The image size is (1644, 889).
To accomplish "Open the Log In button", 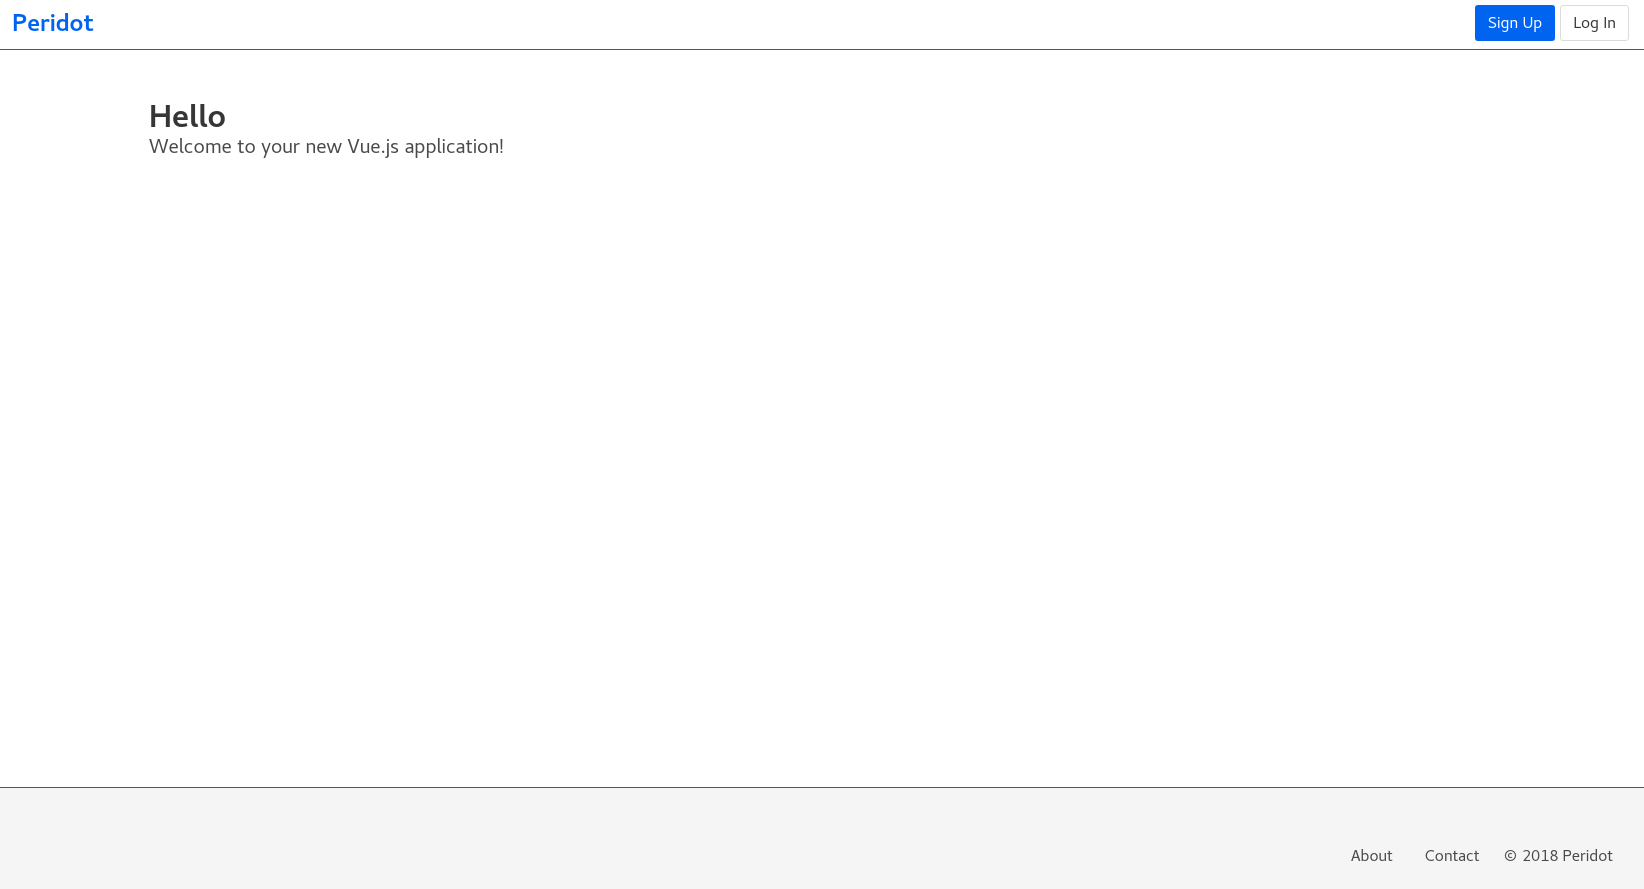I will tap(1594, 23).
